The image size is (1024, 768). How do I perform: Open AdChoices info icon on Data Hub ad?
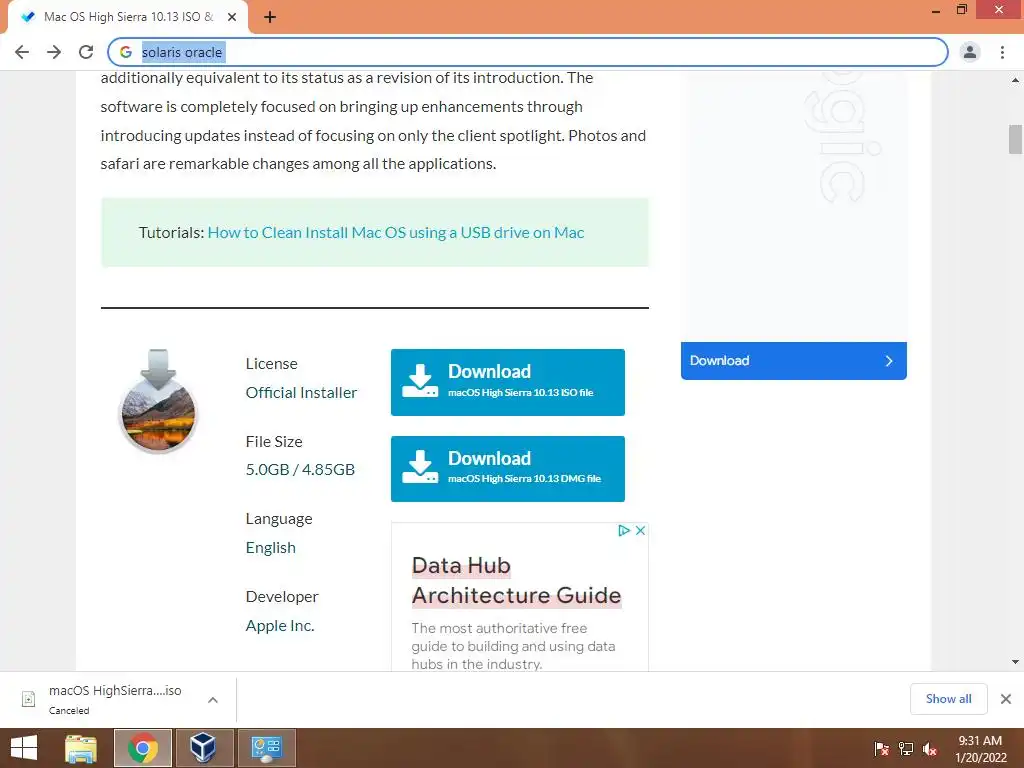point(624,530)
